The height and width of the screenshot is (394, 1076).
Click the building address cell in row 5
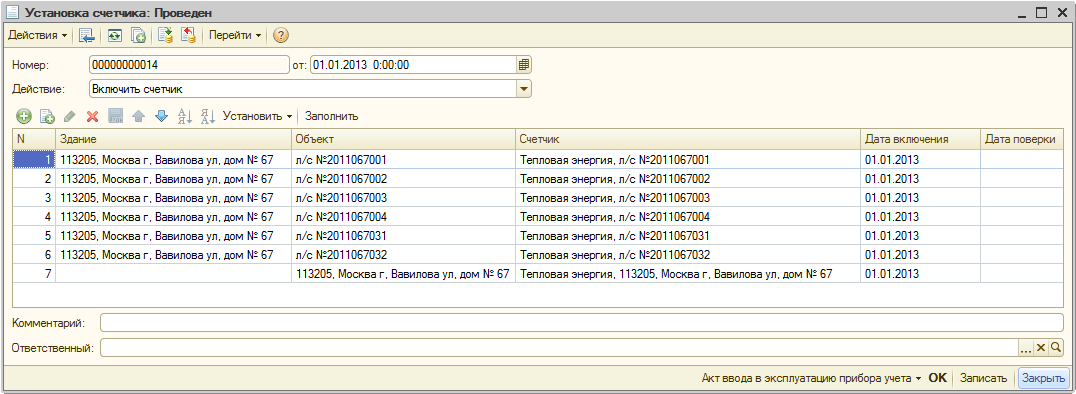tap(174, 236)
